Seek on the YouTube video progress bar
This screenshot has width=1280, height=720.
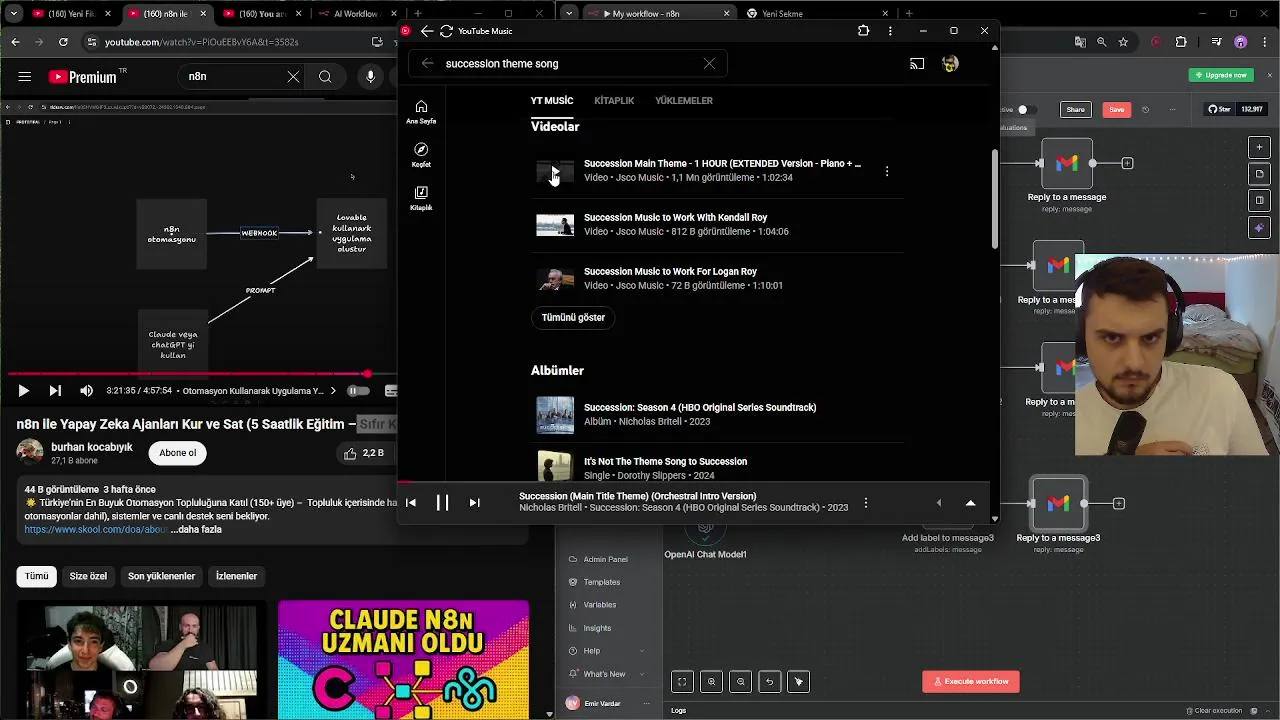(x=200, y=374)
